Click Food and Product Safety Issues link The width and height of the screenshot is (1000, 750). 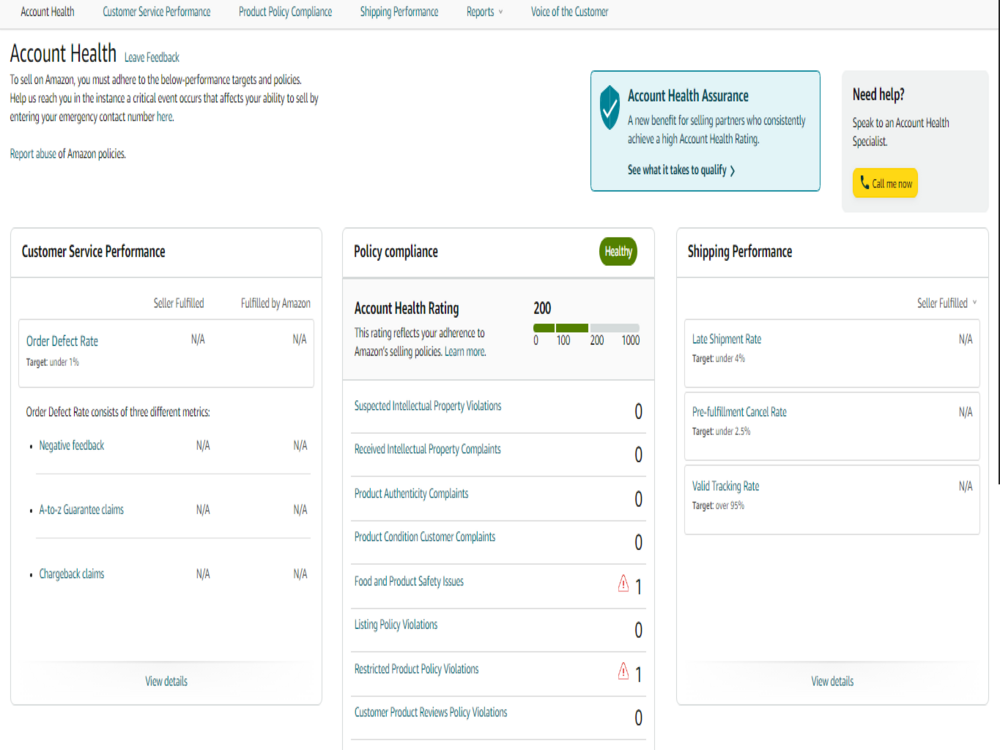tap(409, 581)
